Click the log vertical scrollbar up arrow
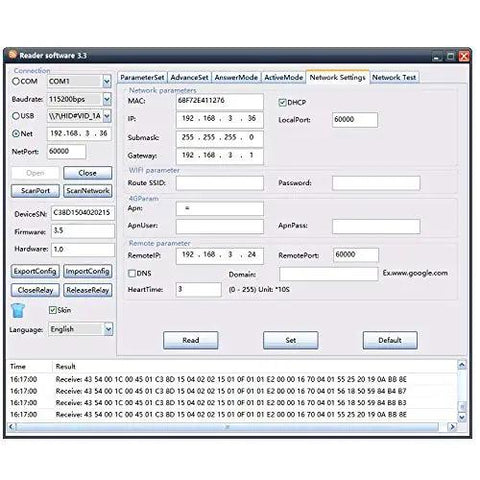Viewport: 480px width, 480px height. point(462,365)
